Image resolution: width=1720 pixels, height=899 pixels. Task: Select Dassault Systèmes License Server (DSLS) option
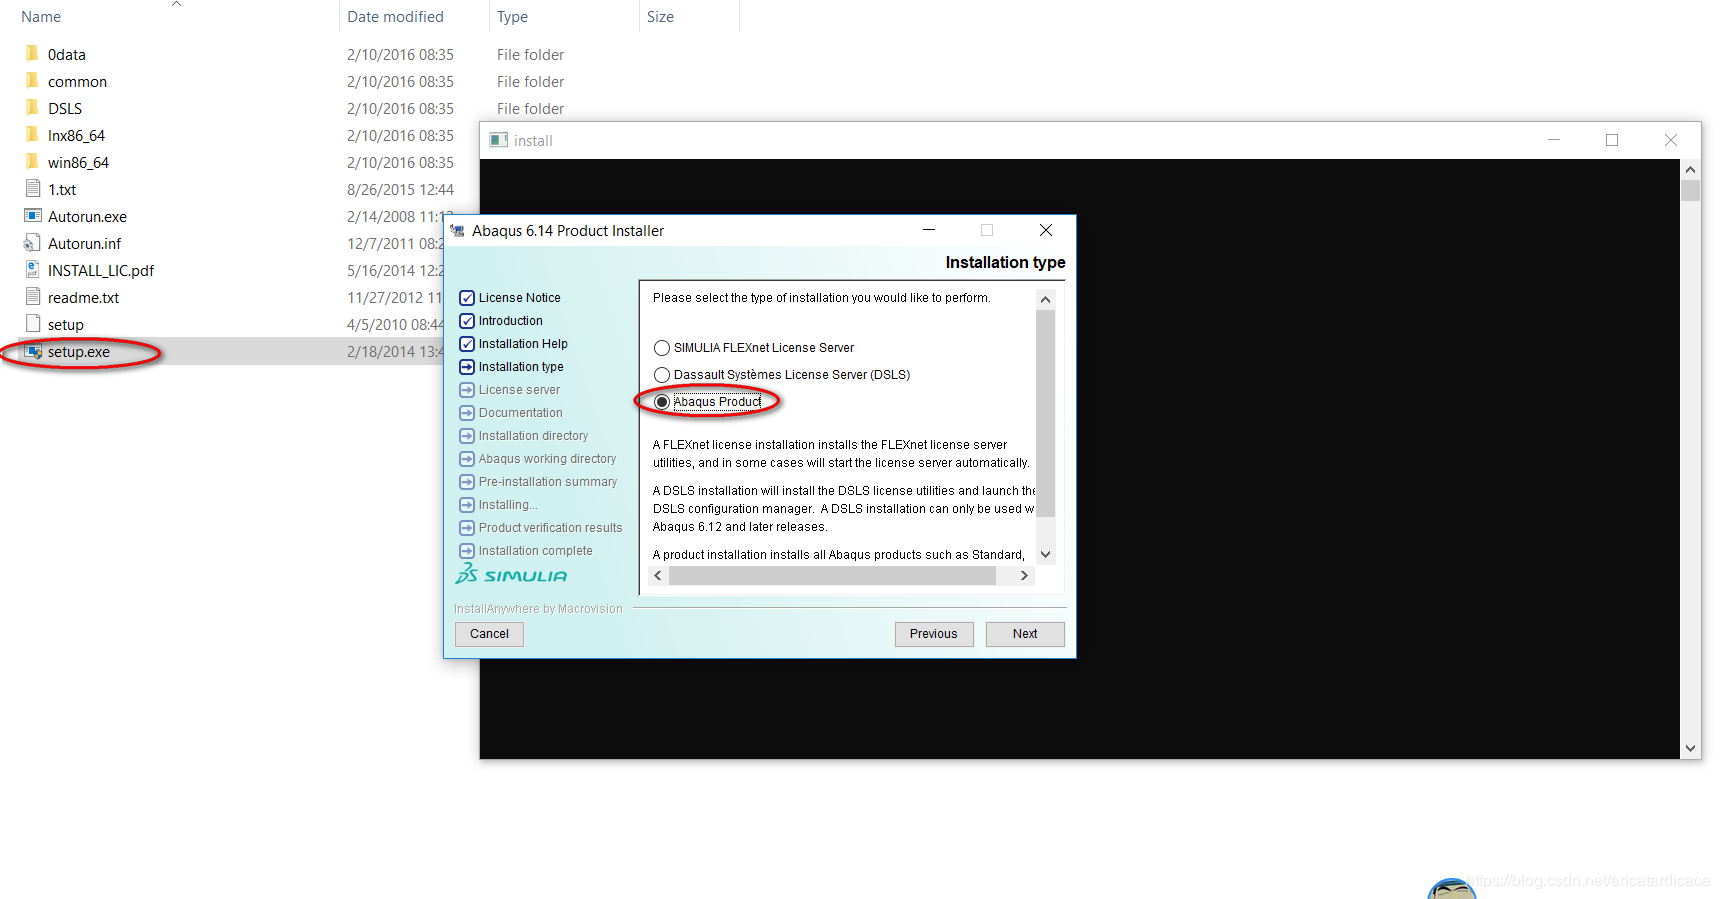click(x=662, y=375)
